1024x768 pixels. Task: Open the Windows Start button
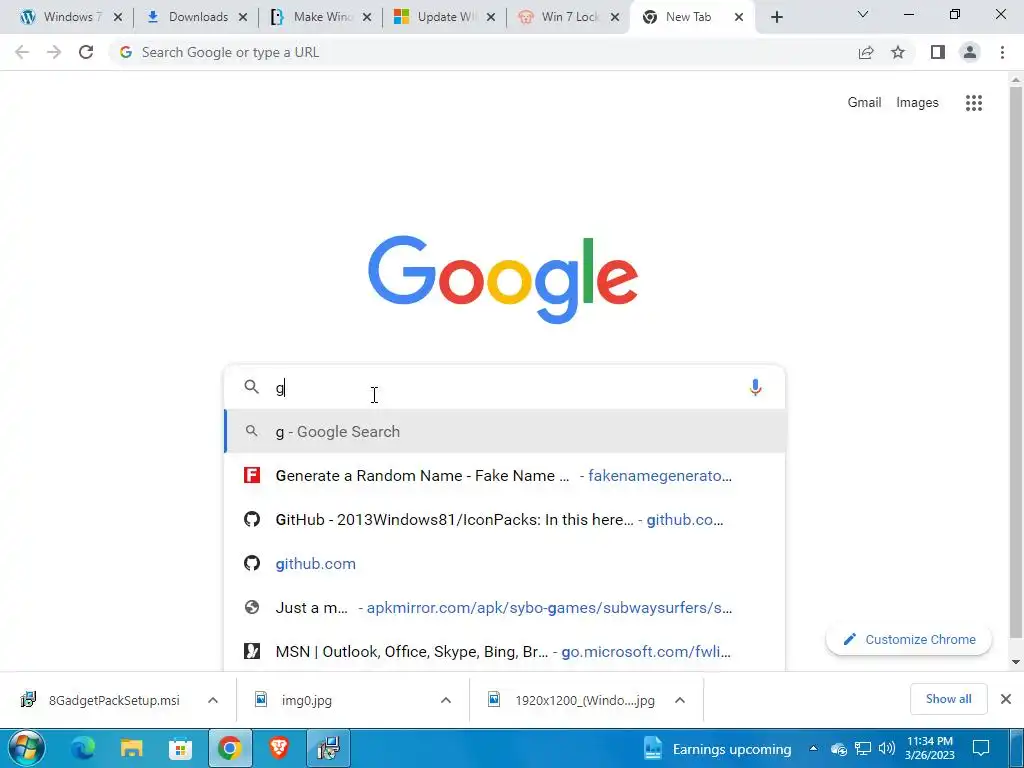click(26, 748)
